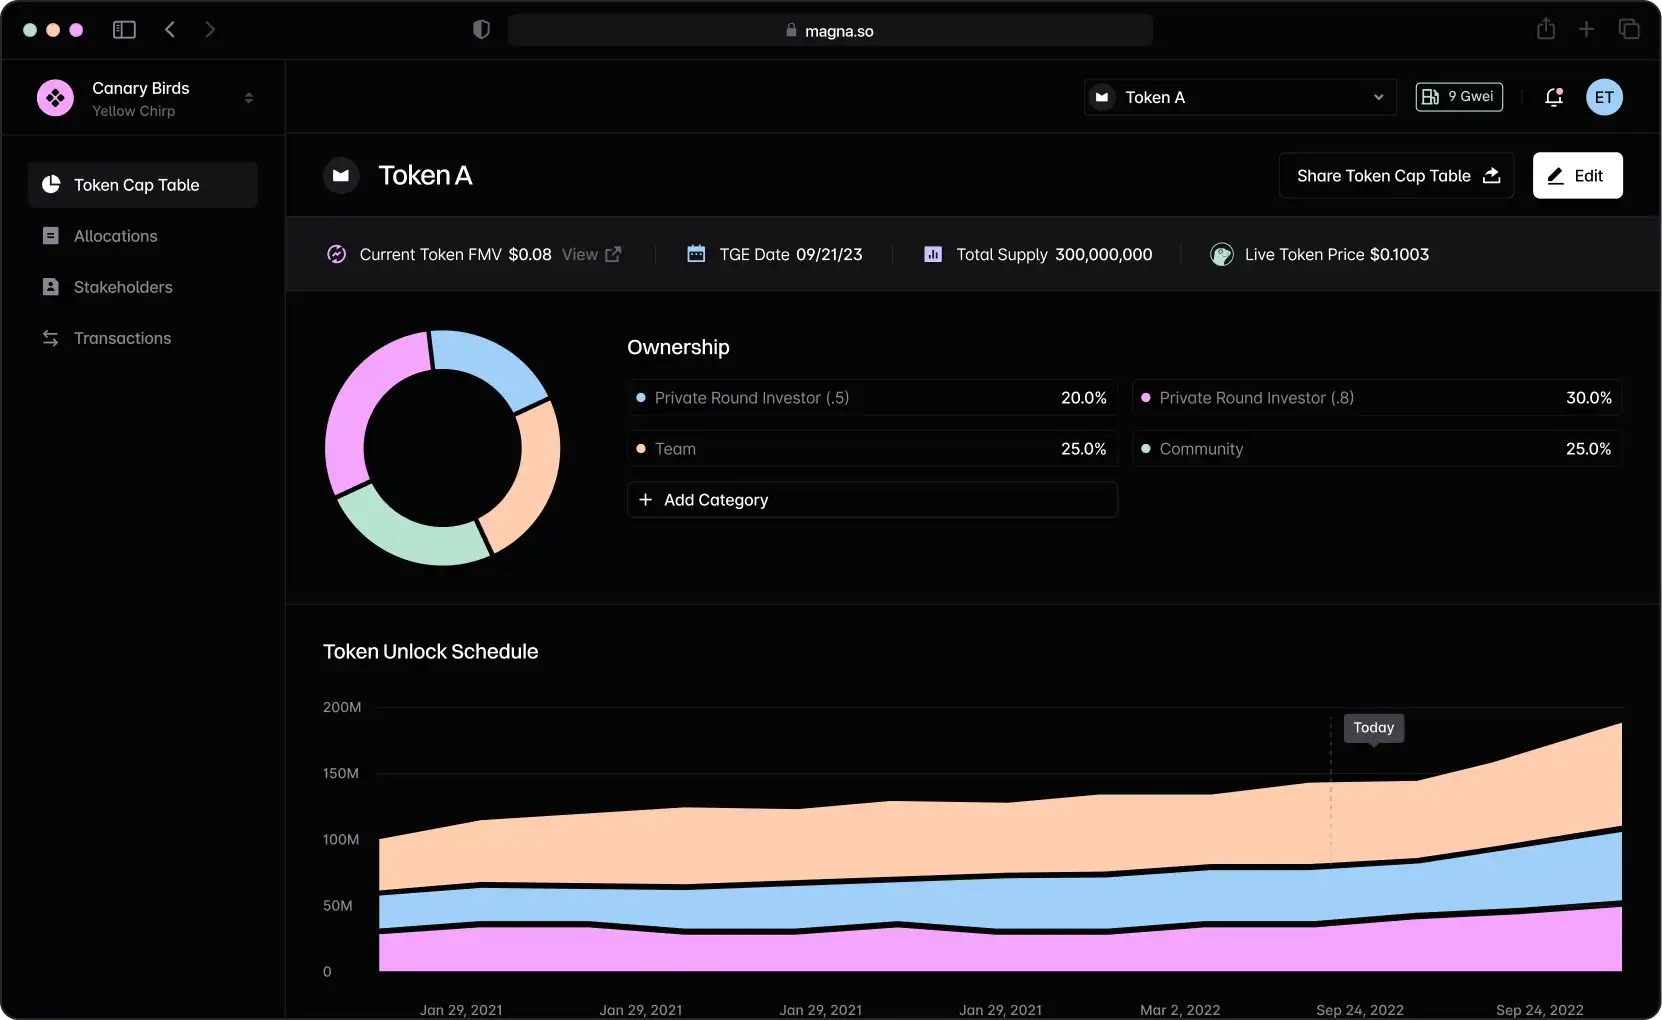The image size is (1662, 1020).
Task: Open the Current Token FMV external link icon
Action: 612,254
